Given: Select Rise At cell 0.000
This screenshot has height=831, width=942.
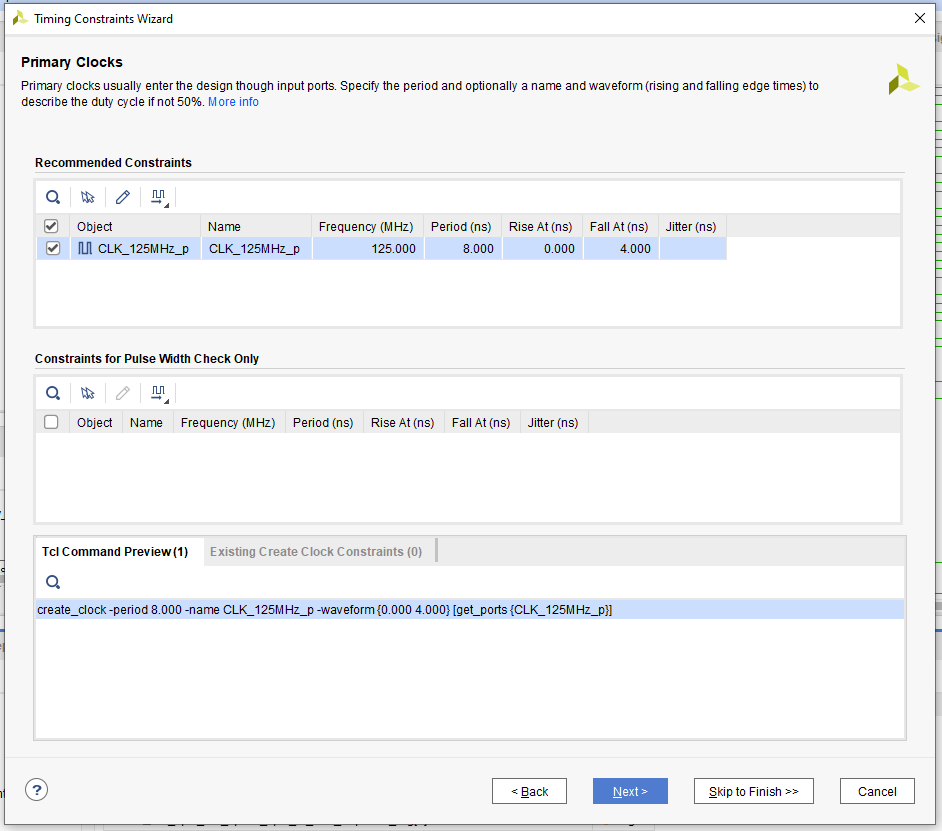Looking at the screenshot, I should coord(542,248).
